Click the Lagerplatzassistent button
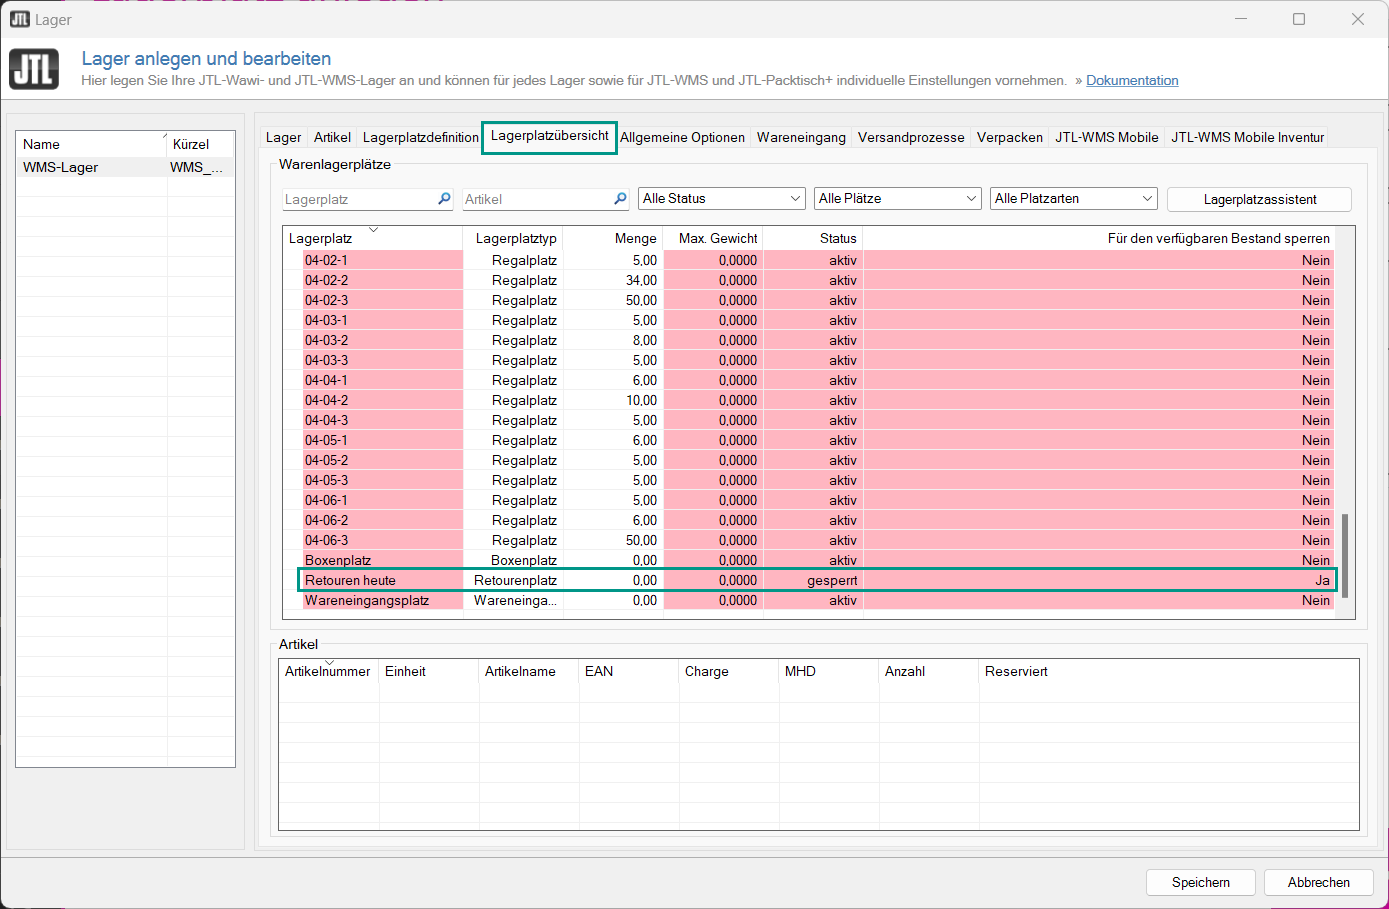The height and width of the screenshot is (909, 1389). (x=1259, y=199)
